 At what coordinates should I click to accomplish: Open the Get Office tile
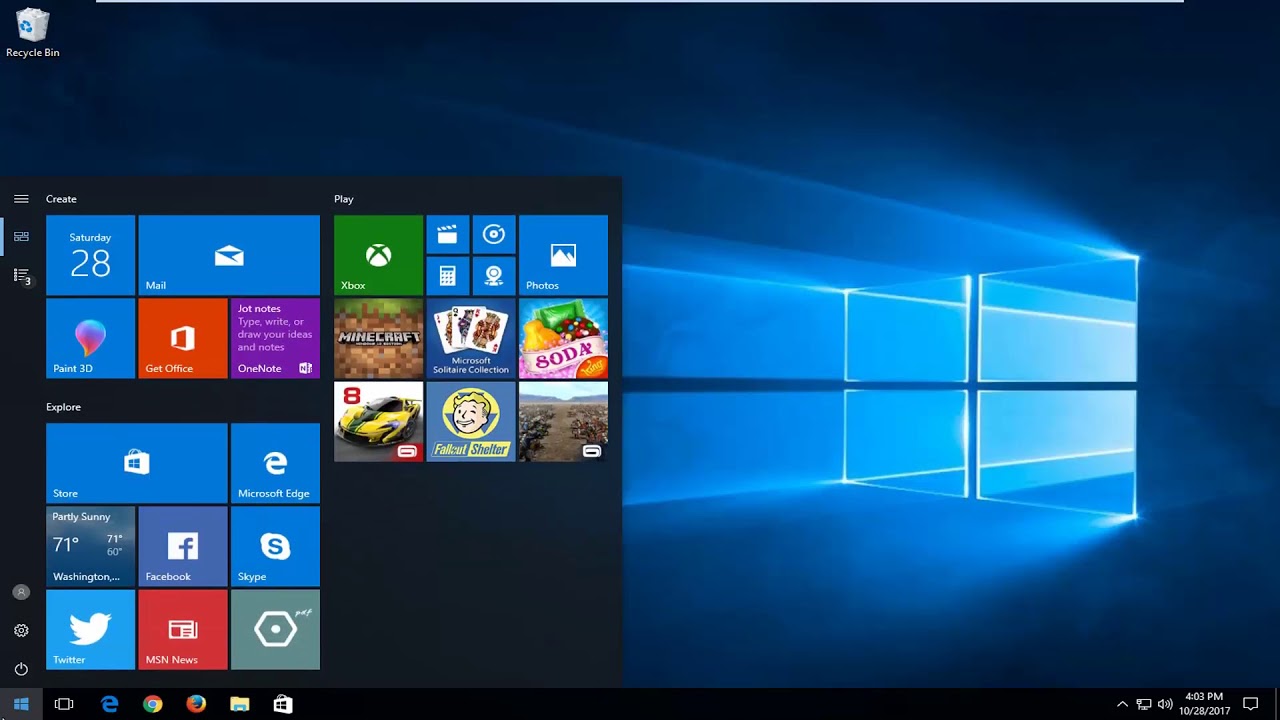183,338
